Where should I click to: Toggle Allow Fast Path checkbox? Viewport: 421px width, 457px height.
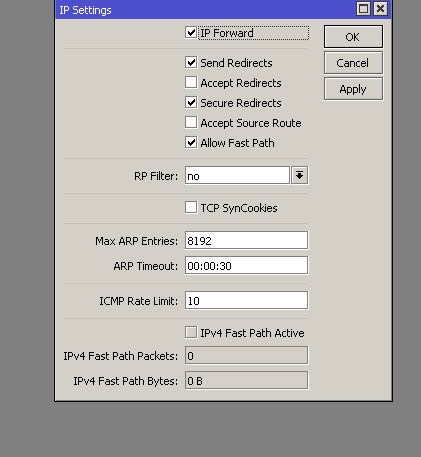[191, 142]
